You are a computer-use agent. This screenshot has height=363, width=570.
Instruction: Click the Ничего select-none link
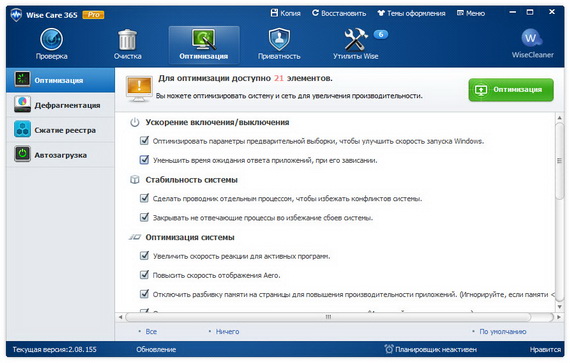pos(227,331)
